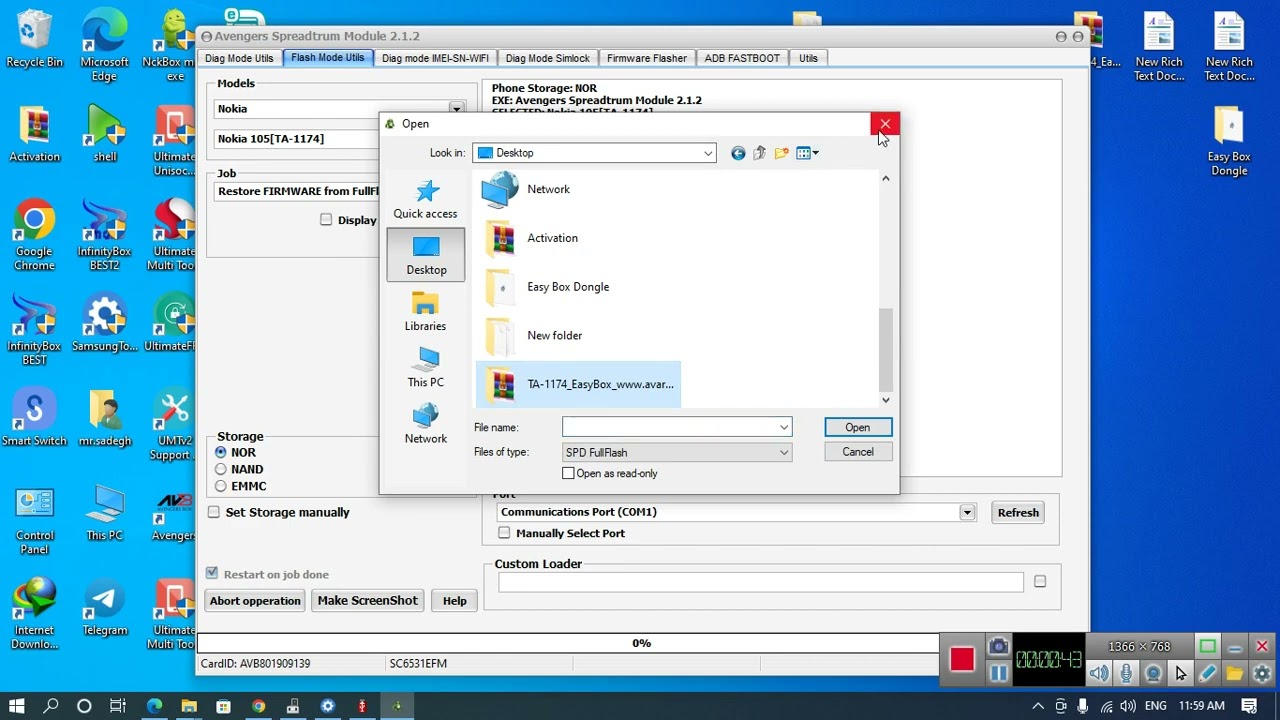This screenshot has width=1280, height=720.
Task: Select the NAND storage option
Action: 221,469
